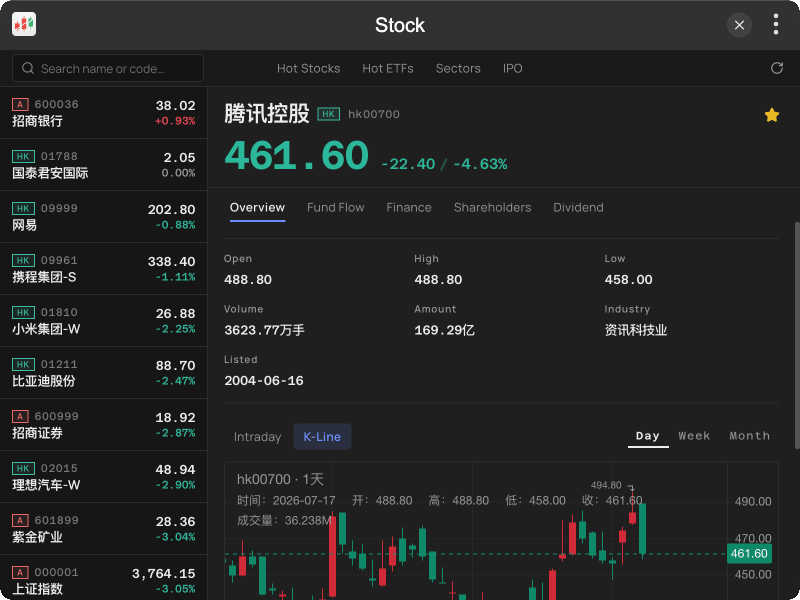The width and height of the screenshot is (800, 600).
Task: Click the +0.93% change of 招商银行
Action: (x=175, y=121)
